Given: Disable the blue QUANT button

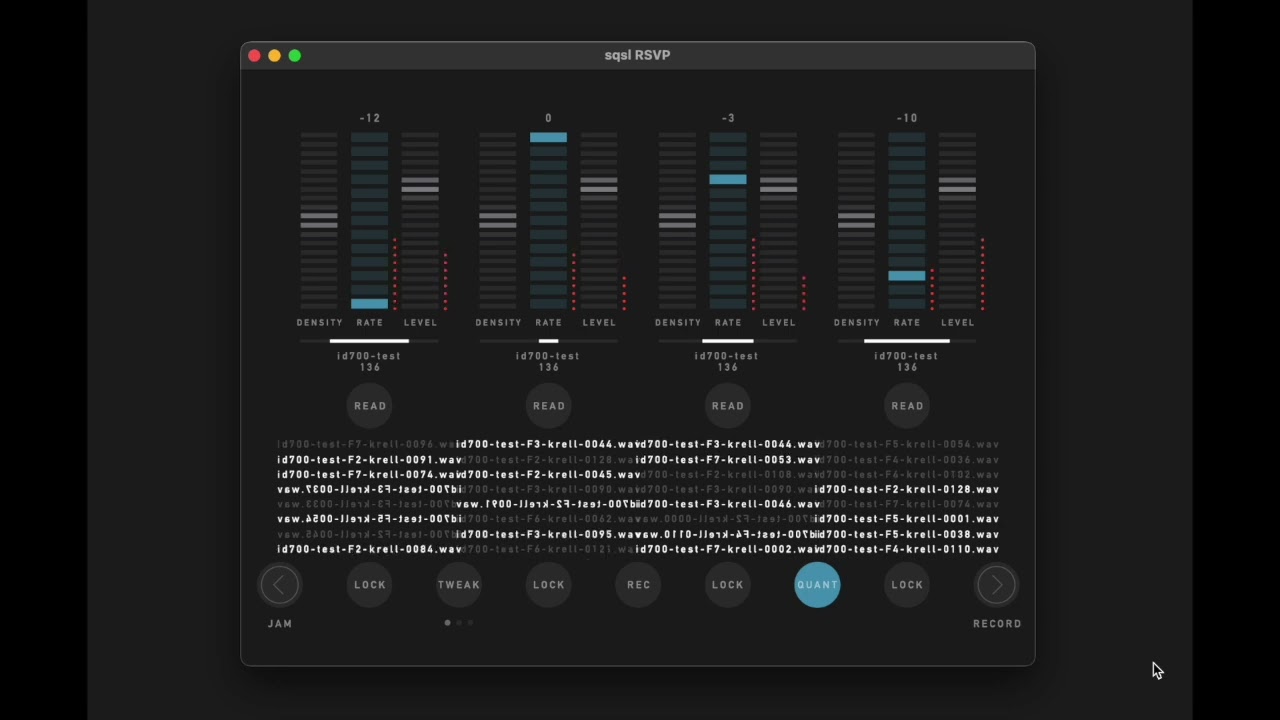Looking at the screenshot, I should (x=817, y=585).
